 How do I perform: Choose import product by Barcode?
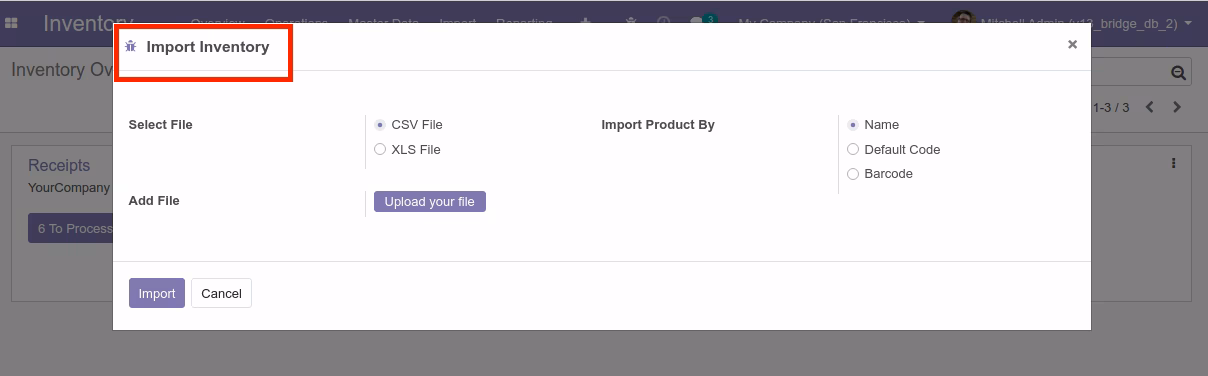click(x=853, y=174)
